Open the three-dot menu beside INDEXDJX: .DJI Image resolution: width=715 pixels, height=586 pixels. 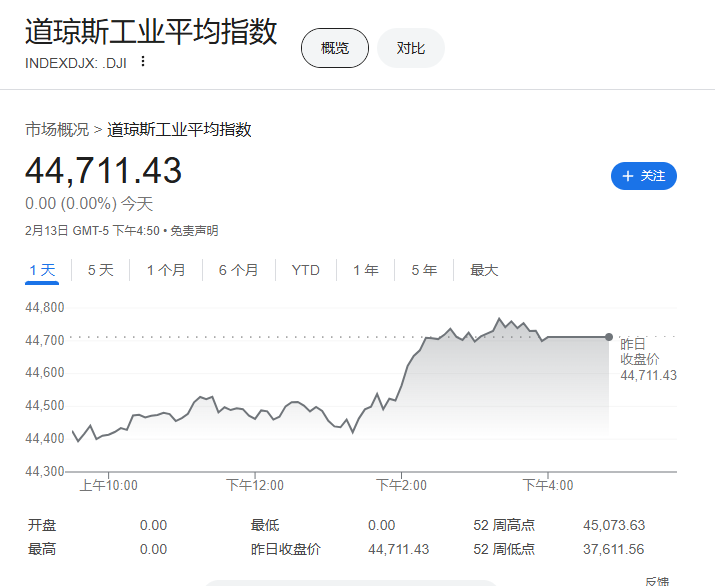143,62
